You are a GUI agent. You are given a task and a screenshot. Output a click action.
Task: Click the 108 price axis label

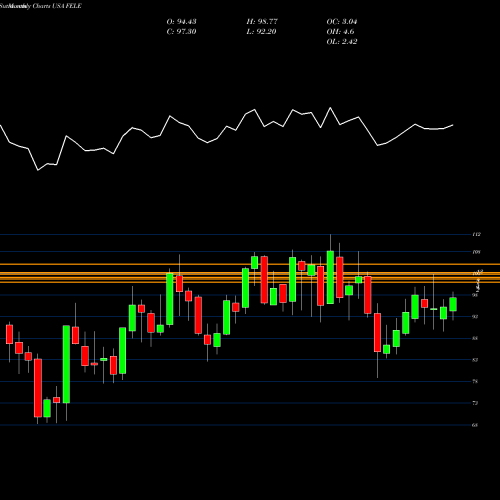[x=477, y=252]
